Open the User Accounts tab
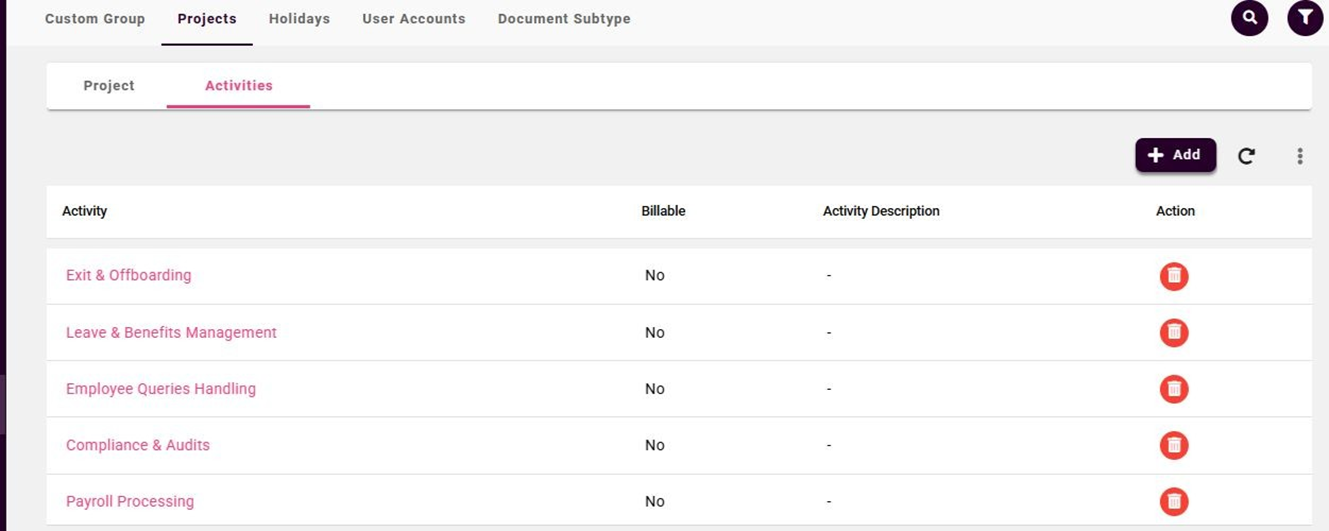The image size is (1329, 531). (x=414, y=19)
